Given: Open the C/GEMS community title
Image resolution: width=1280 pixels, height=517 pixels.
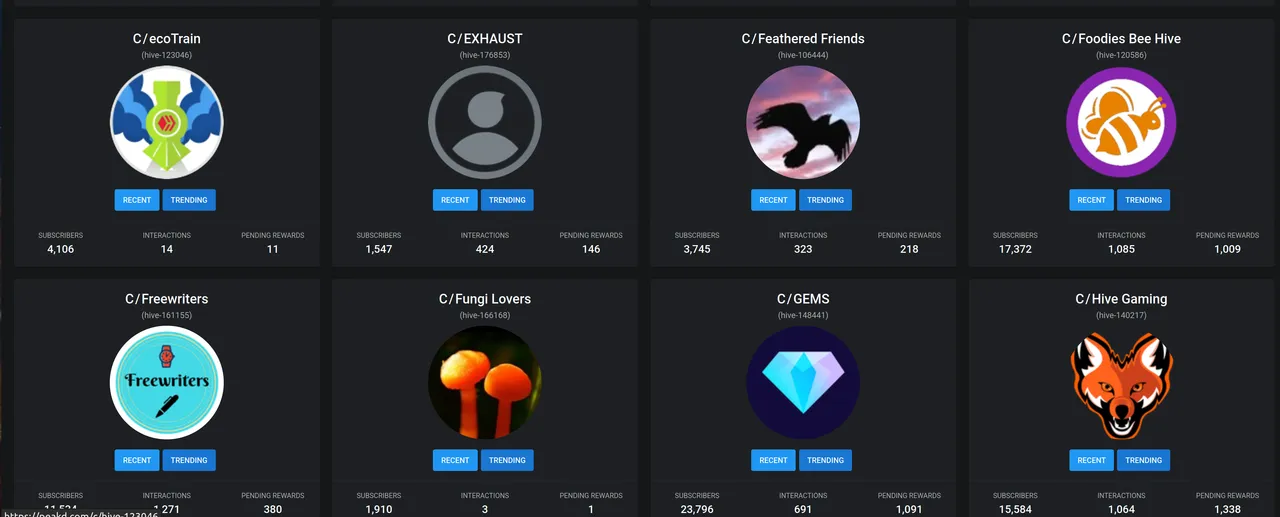Looking at the screenshot, I should (x=803, y=299).
